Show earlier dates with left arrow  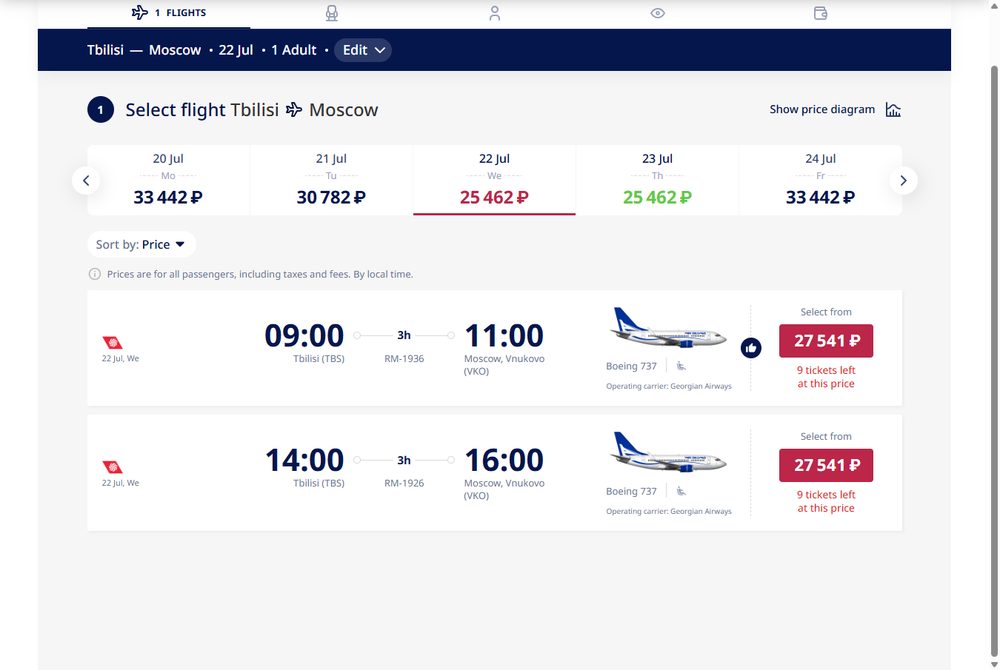tap(86, 180)
